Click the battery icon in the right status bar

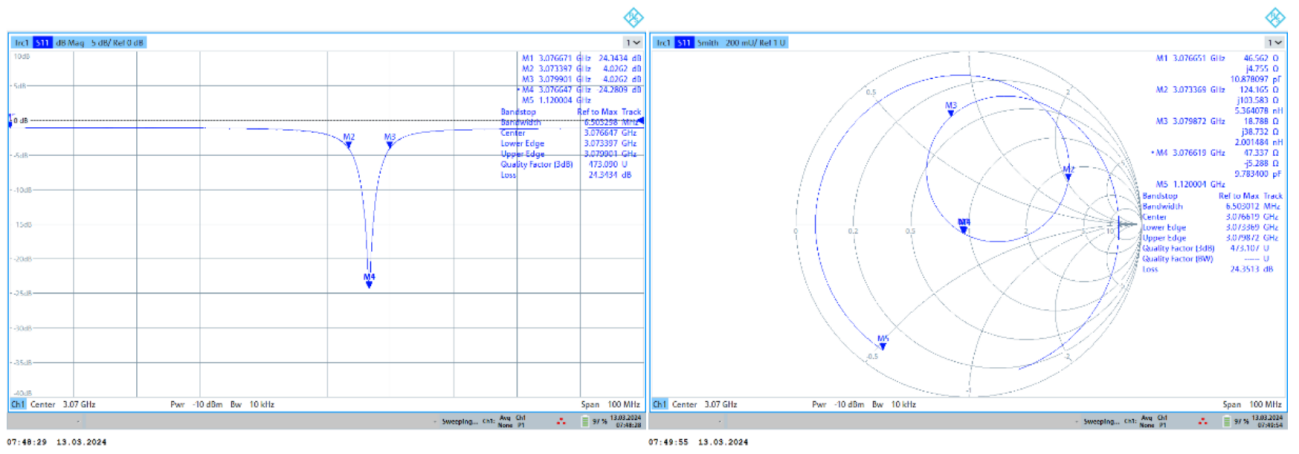[1227, 423]
